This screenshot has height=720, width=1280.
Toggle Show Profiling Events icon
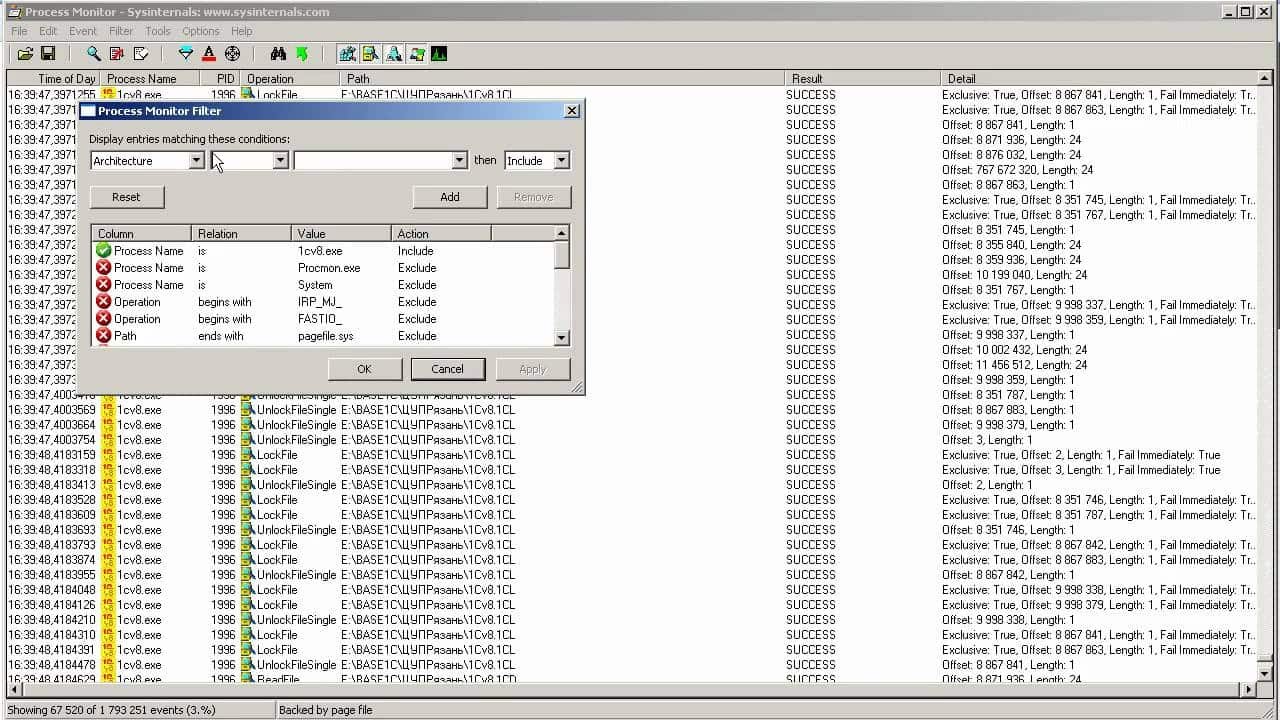439,54
